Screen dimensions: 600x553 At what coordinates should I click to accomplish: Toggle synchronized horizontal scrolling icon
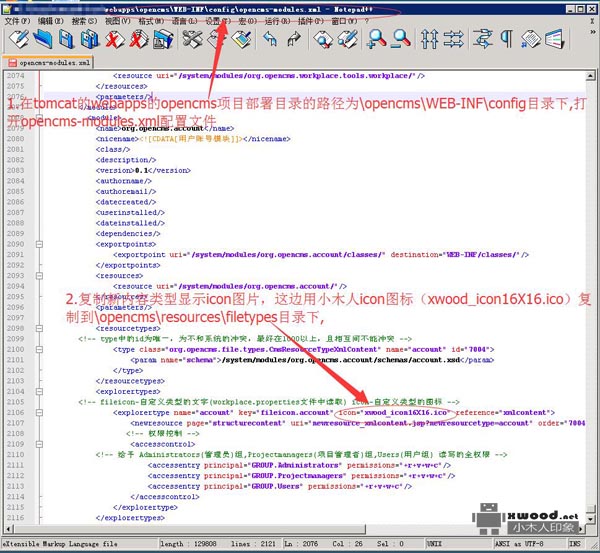point(453,39)
